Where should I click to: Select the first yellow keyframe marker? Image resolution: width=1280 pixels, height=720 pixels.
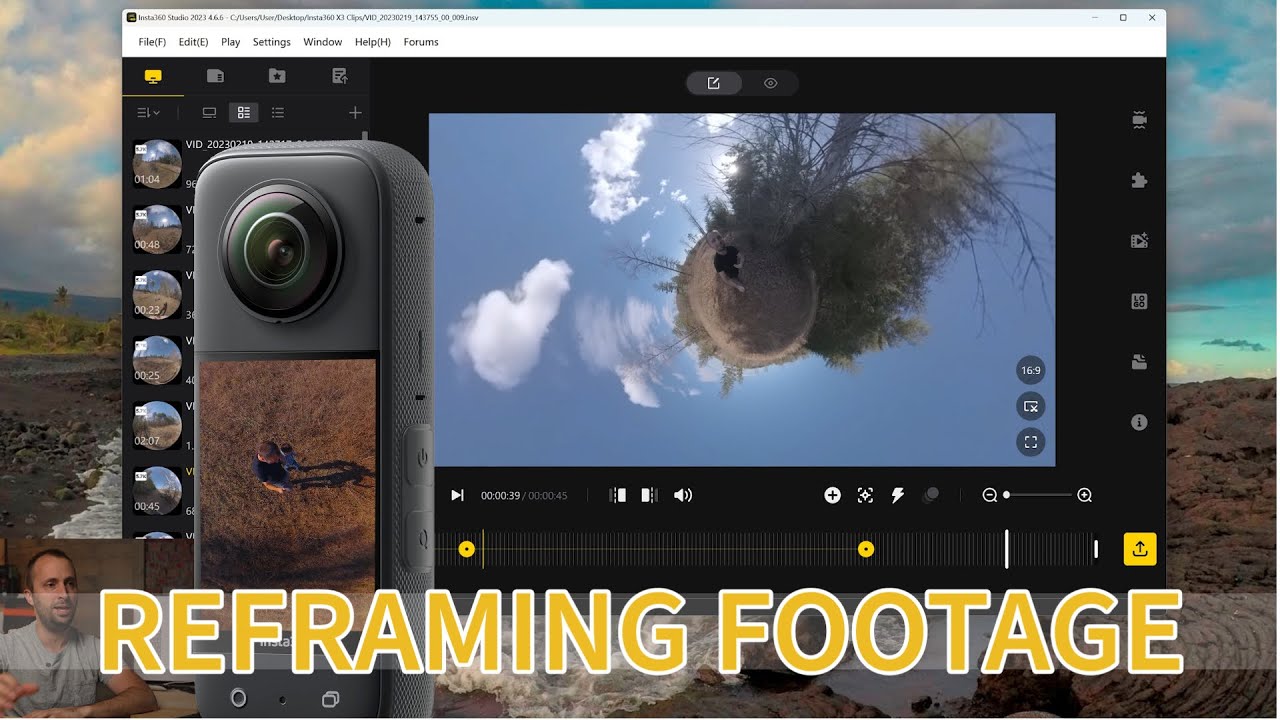coord(467,549)
